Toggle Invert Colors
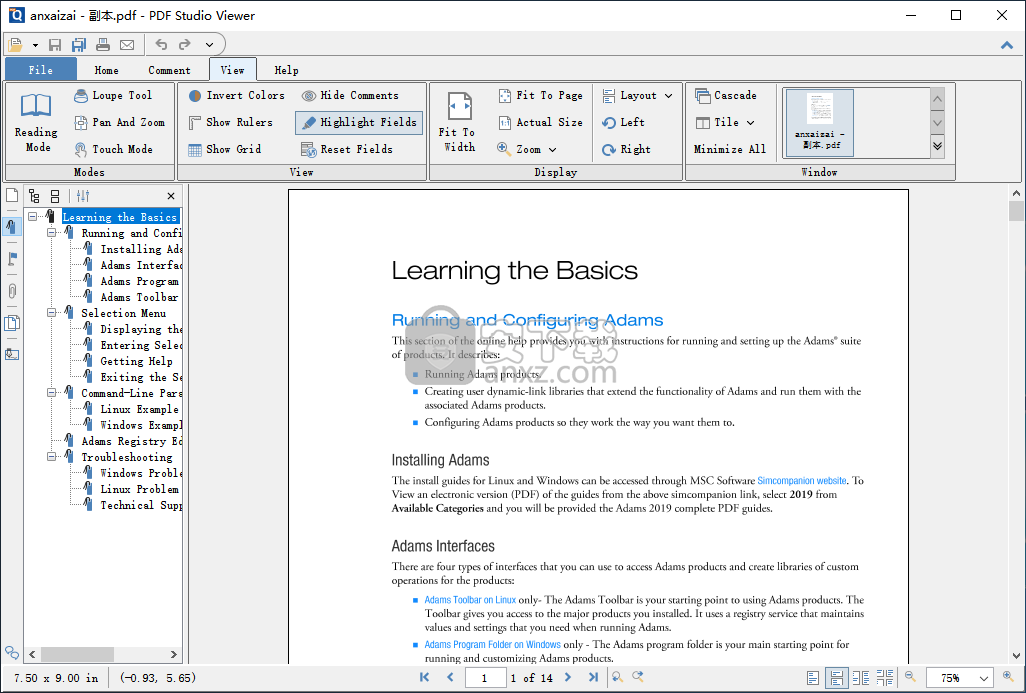The image size is (1026, 693). pos(236,96)
